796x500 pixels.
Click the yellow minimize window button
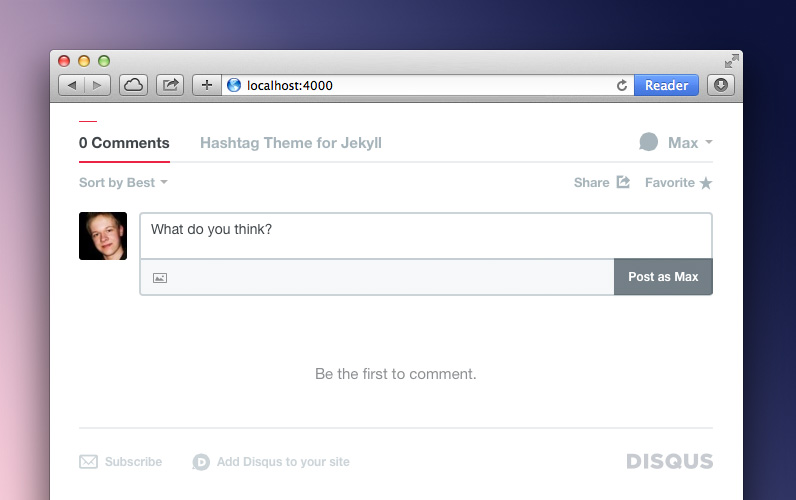pos(84,61)
